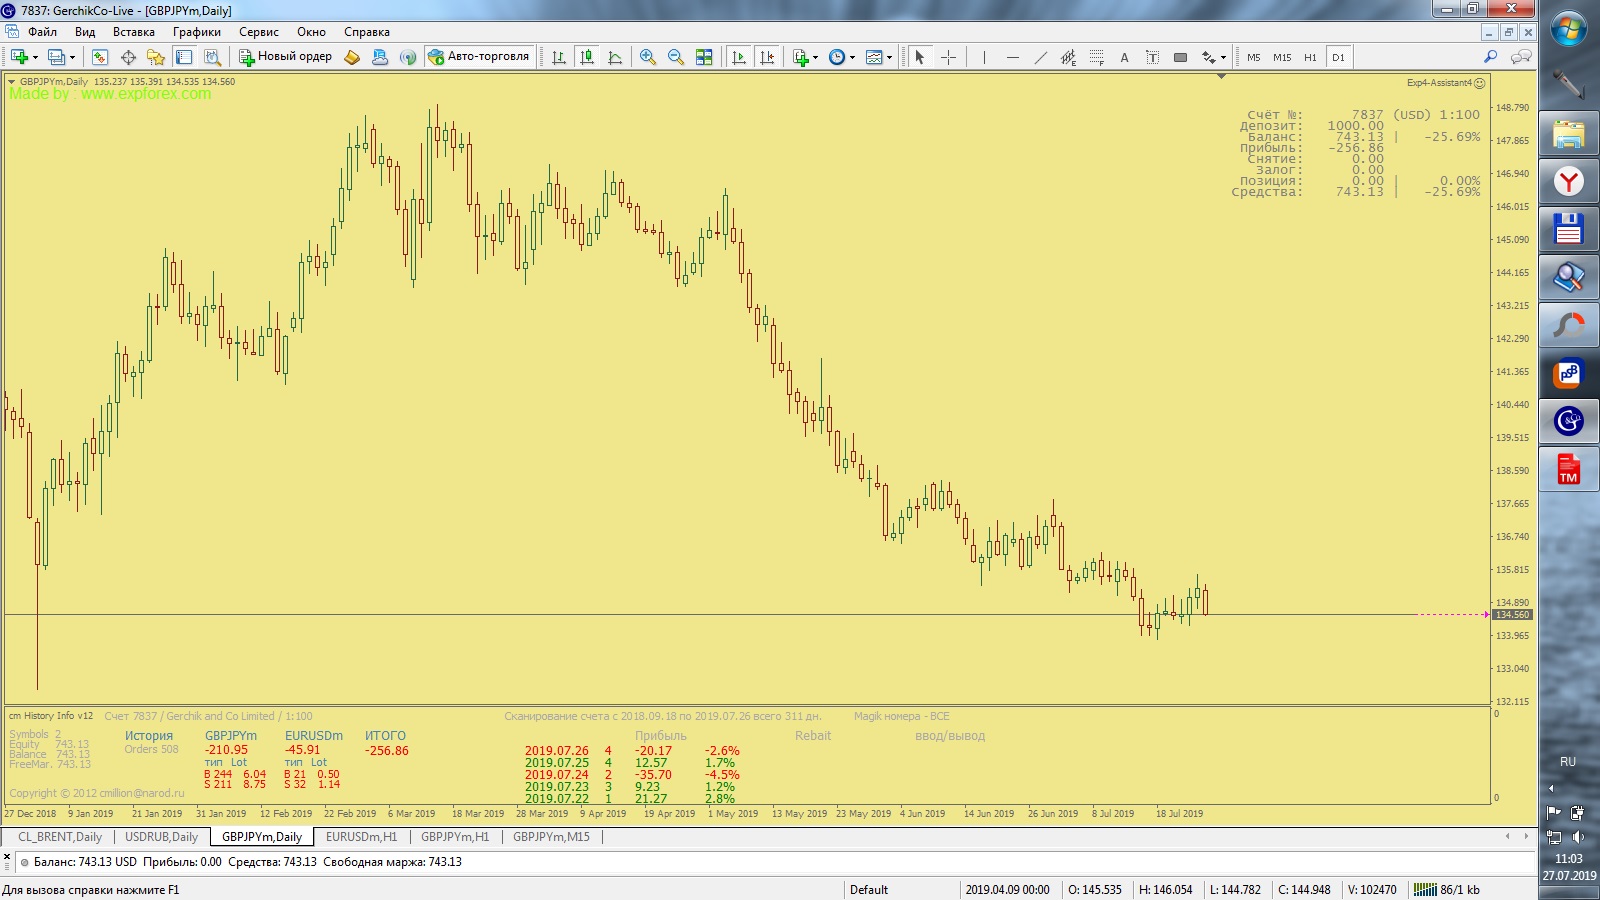Open the indicators list icon
The height and width of the screenshot is (900, 1600).
pos(800,57)
